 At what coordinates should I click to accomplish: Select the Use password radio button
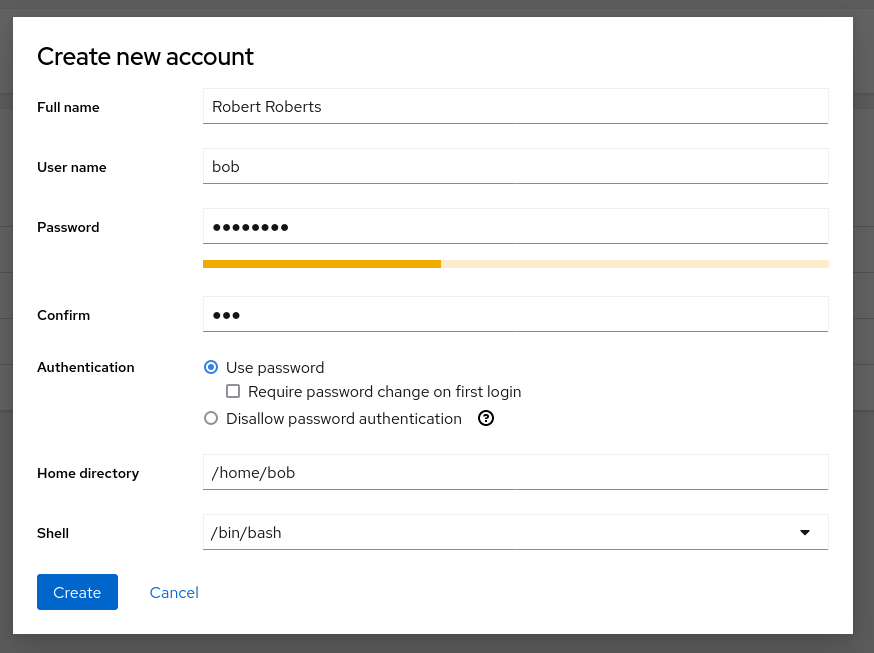211,367
